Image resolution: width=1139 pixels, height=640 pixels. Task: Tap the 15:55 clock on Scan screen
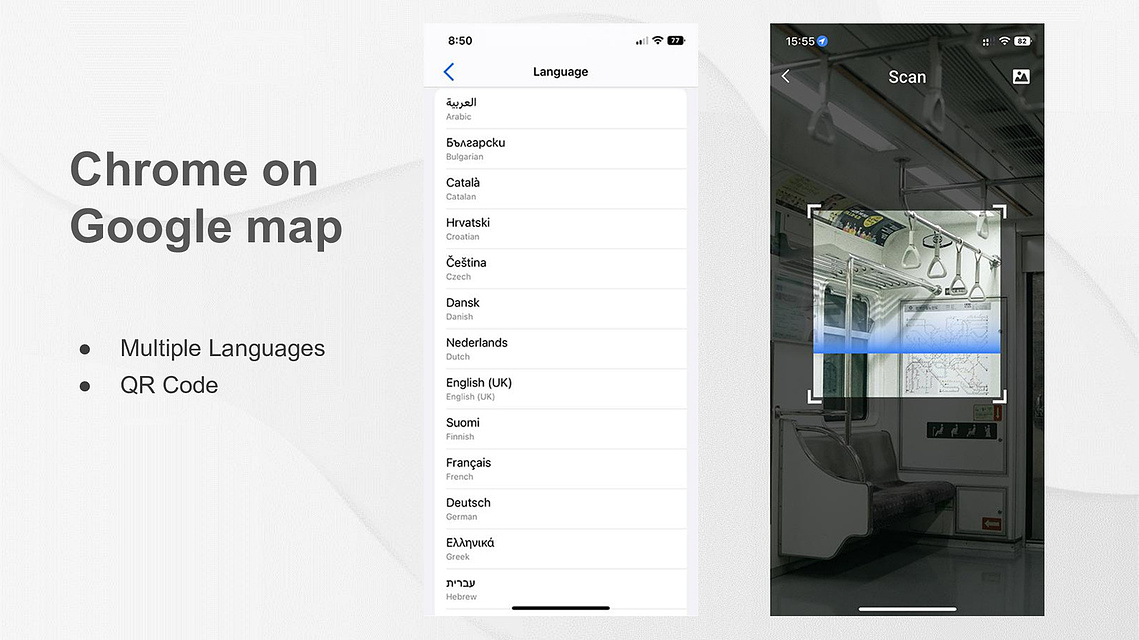[x=800, y=41]
